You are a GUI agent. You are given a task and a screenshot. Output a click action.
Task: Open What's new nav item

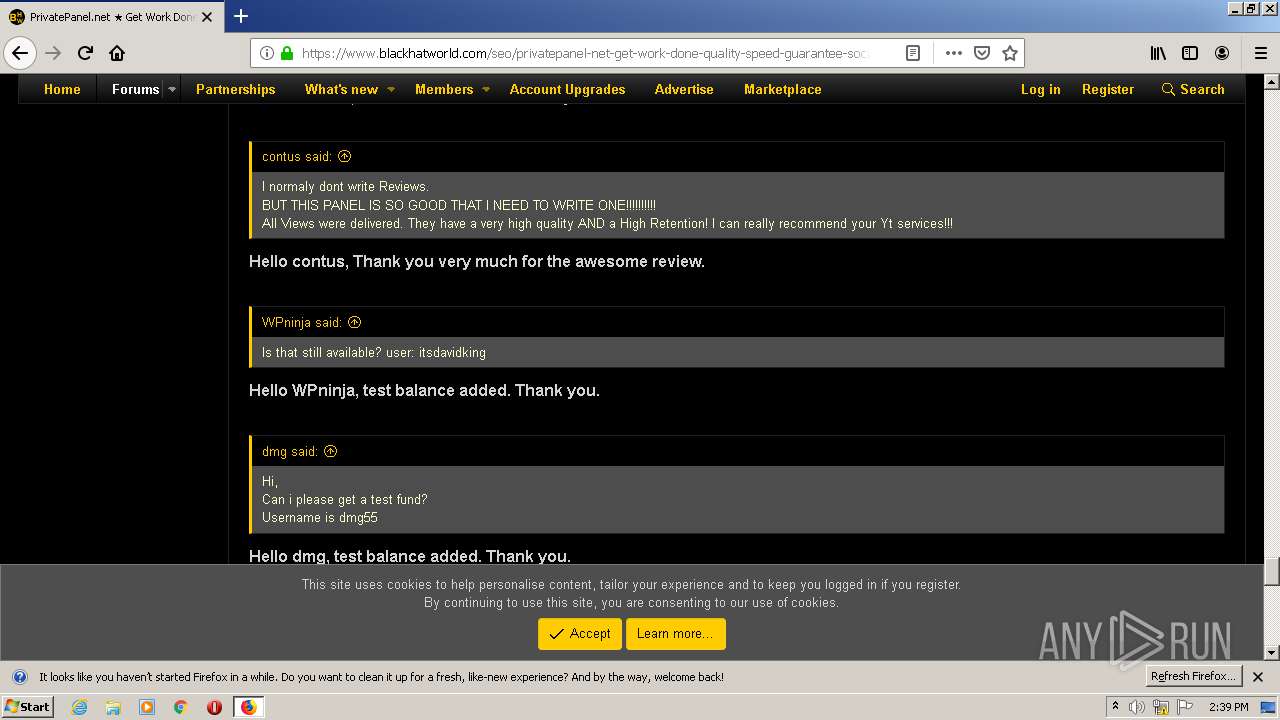[341, 89]
